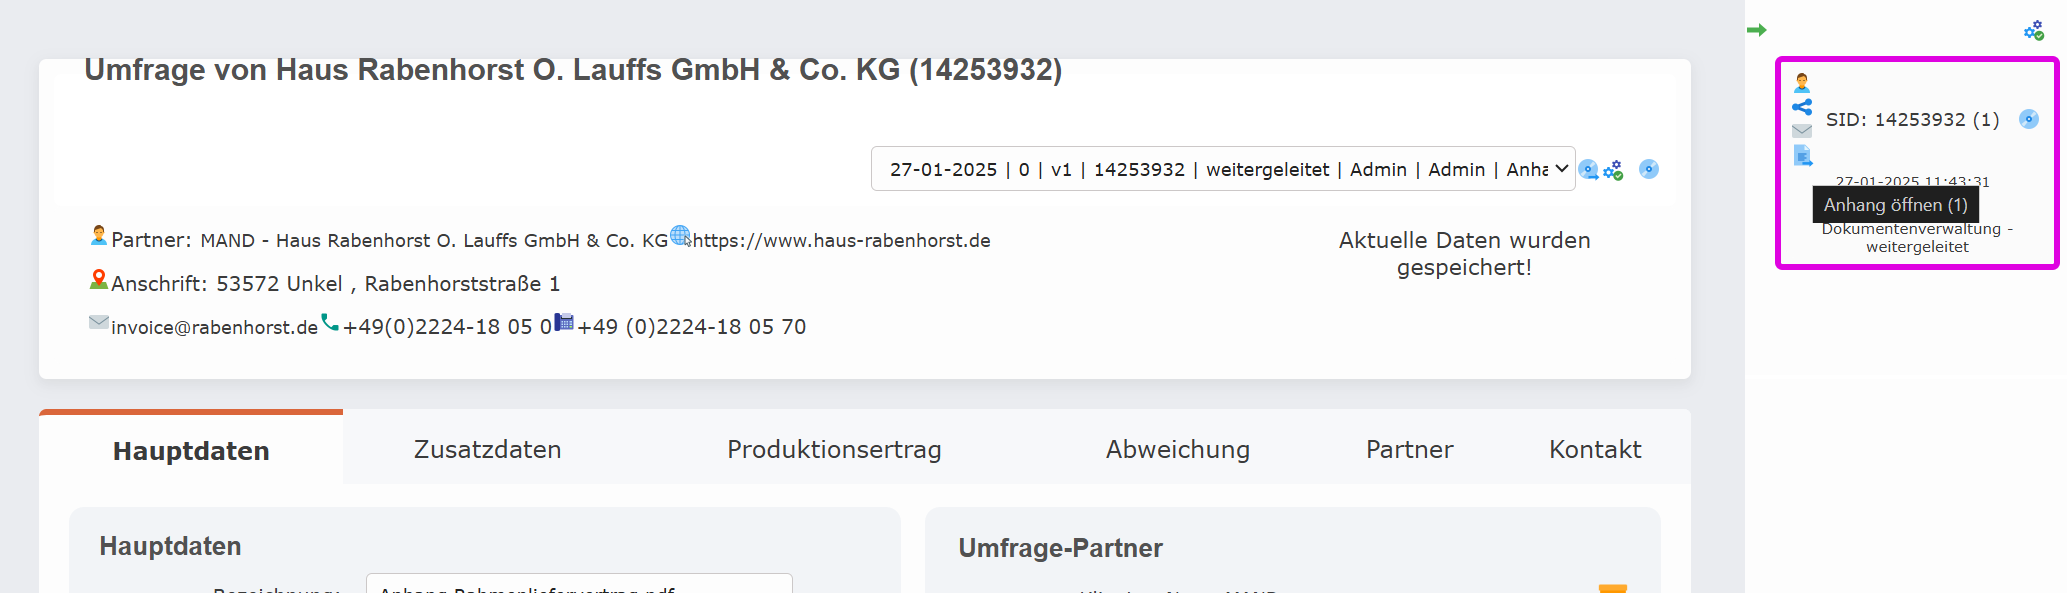Select the Abweichung tab

point(1177,450)
